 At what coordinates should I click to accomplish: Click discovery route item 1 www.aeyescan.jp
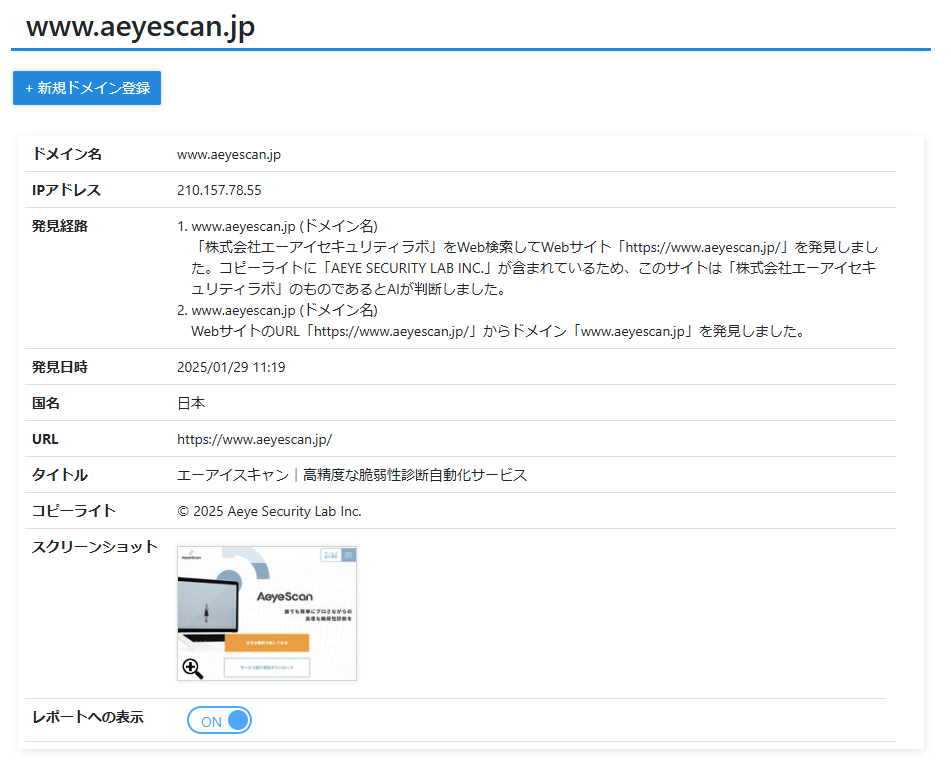coord(284,226)
